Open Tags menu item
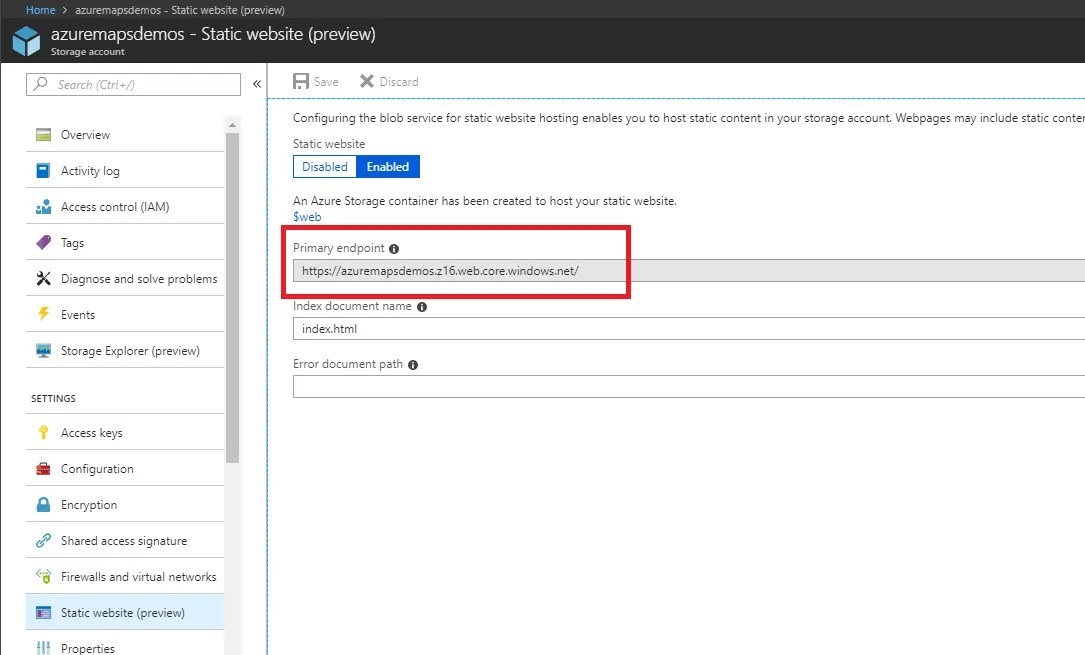1085x655 pixels. 125,242
